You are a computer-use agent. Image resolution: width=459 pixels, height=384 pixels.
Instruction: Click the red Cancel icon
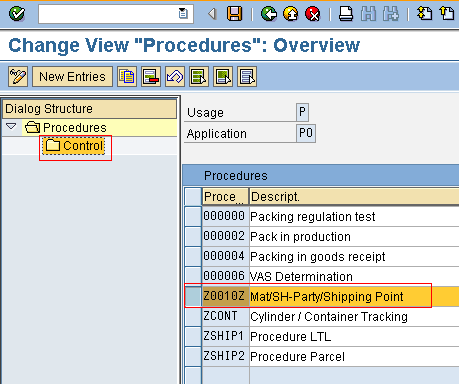(x=313, y=14)
